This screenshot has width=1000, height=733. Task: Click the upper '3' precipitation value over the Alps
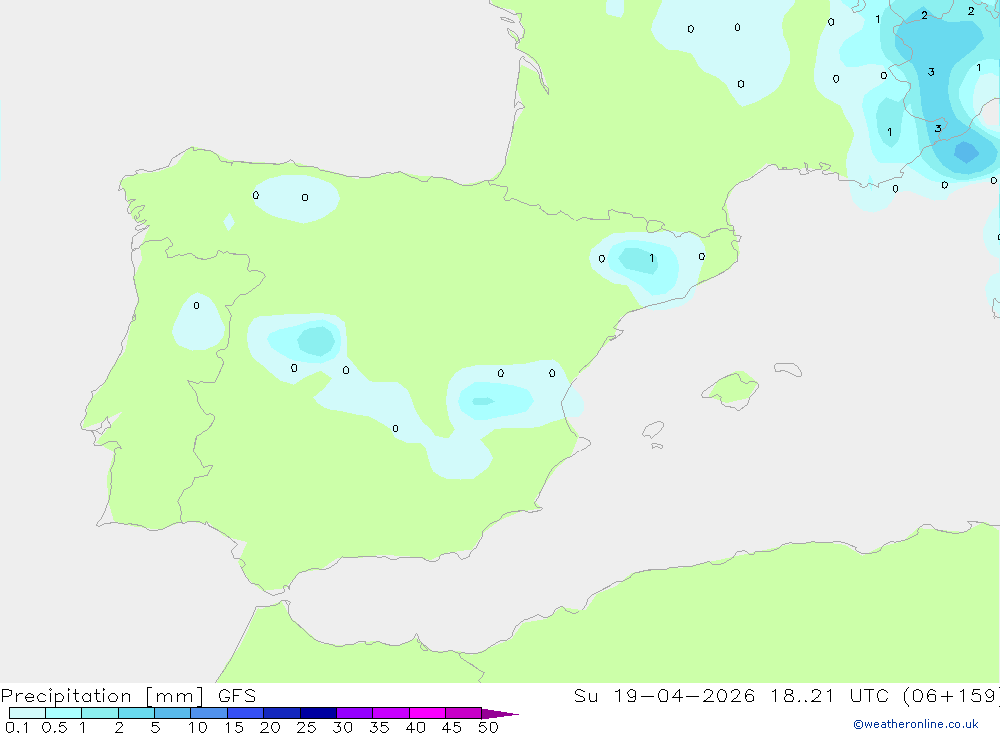(x=931, y=72)
